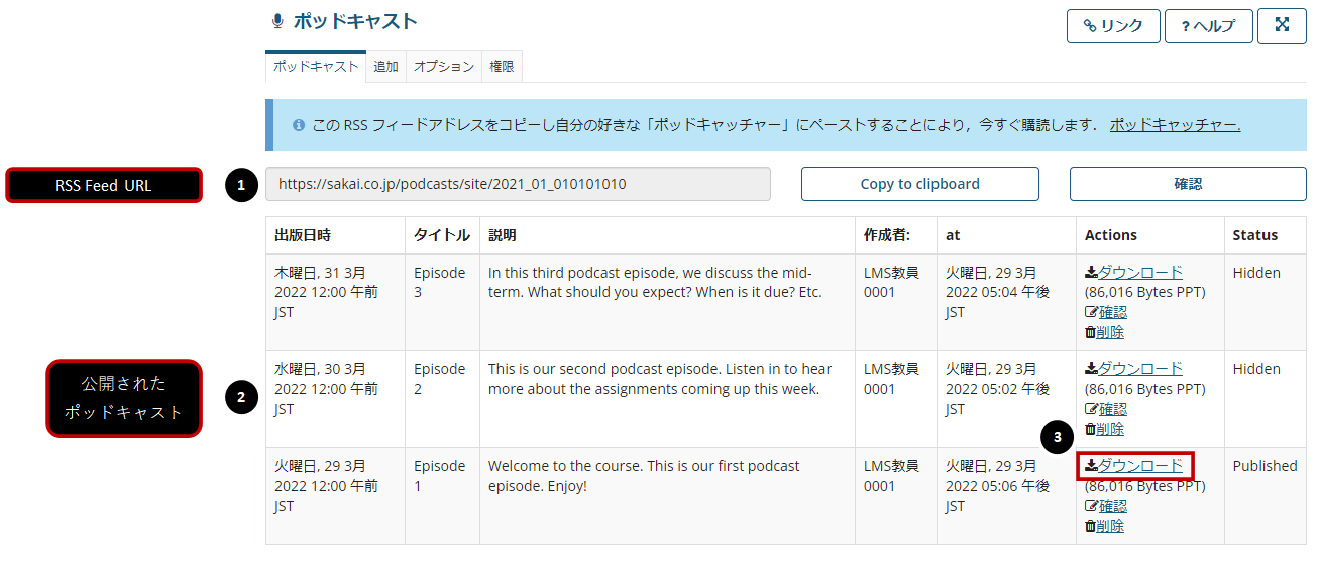This screenshot has height=572, width=1320.
Task: Click trash icon for Episode 1
Action: (1090, 526)
